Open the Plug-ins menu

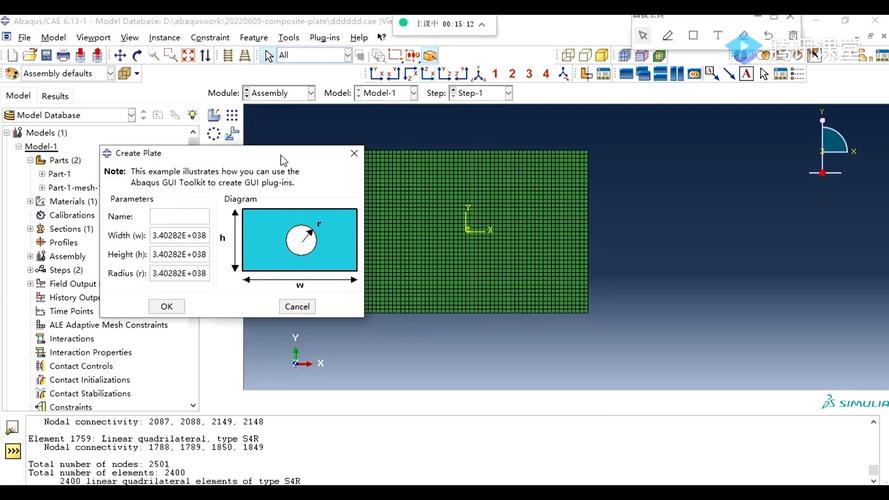click(325, 37)
